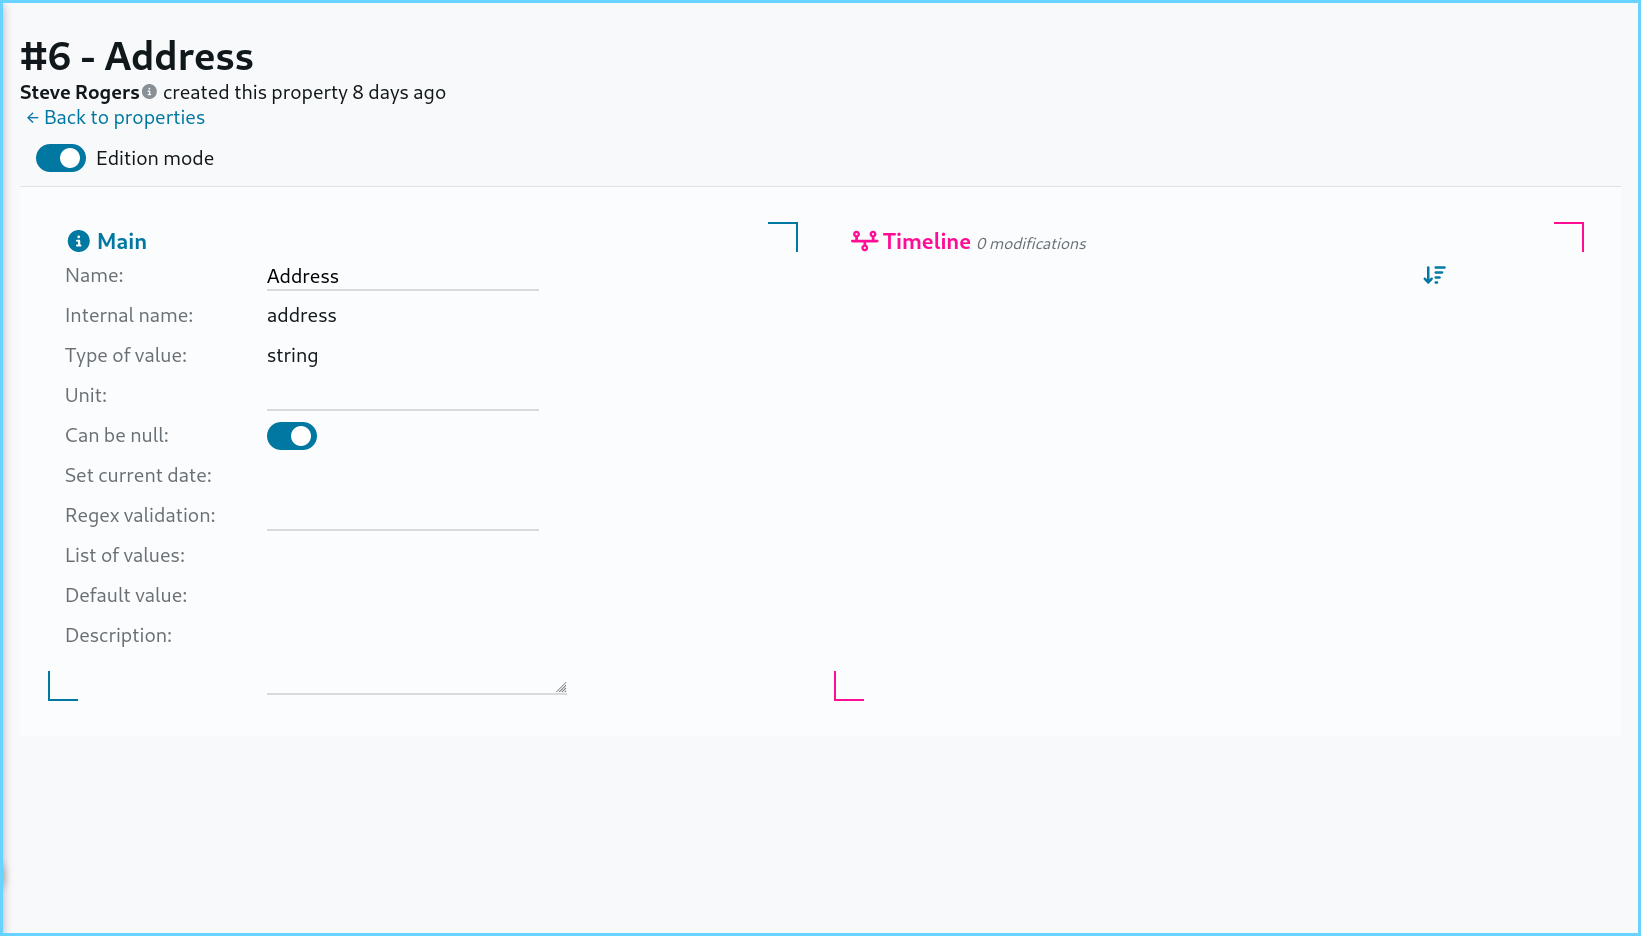Go back via the Back to properties link

[x=124, y=118]
